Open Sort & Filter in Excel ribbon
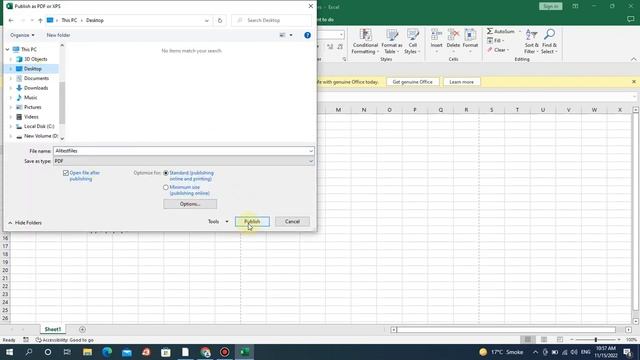Screen dimensions: 640x360 531,41
